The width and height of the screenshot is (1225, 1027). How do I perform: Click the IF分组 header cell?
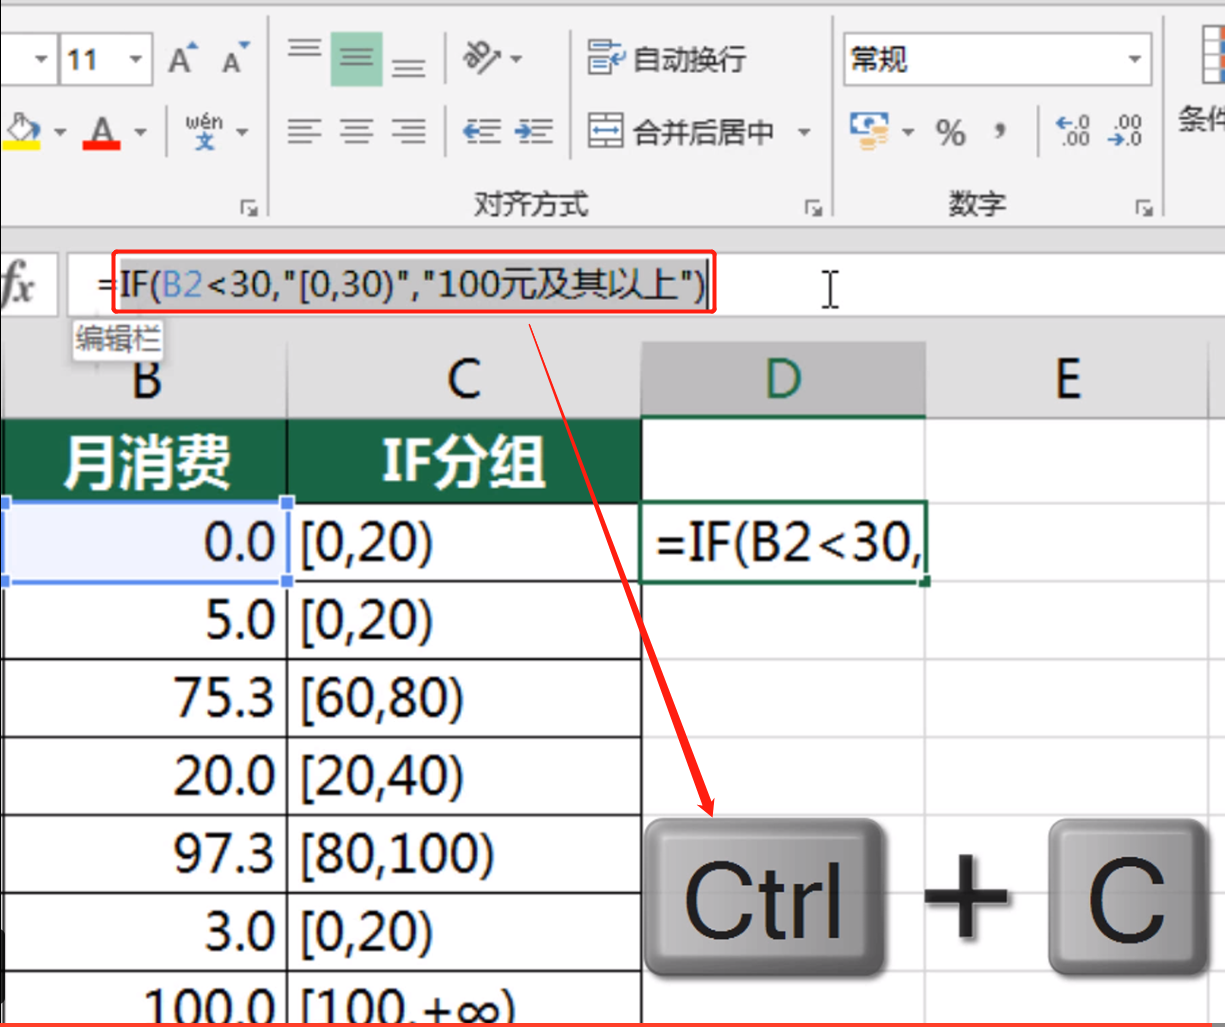[x=464, y=461]
